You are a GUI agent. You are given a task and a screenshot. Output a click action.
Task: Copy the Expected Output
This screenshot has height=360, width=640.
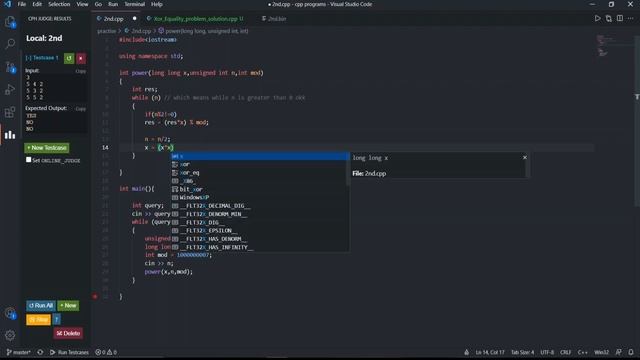[x=81, y=109]
